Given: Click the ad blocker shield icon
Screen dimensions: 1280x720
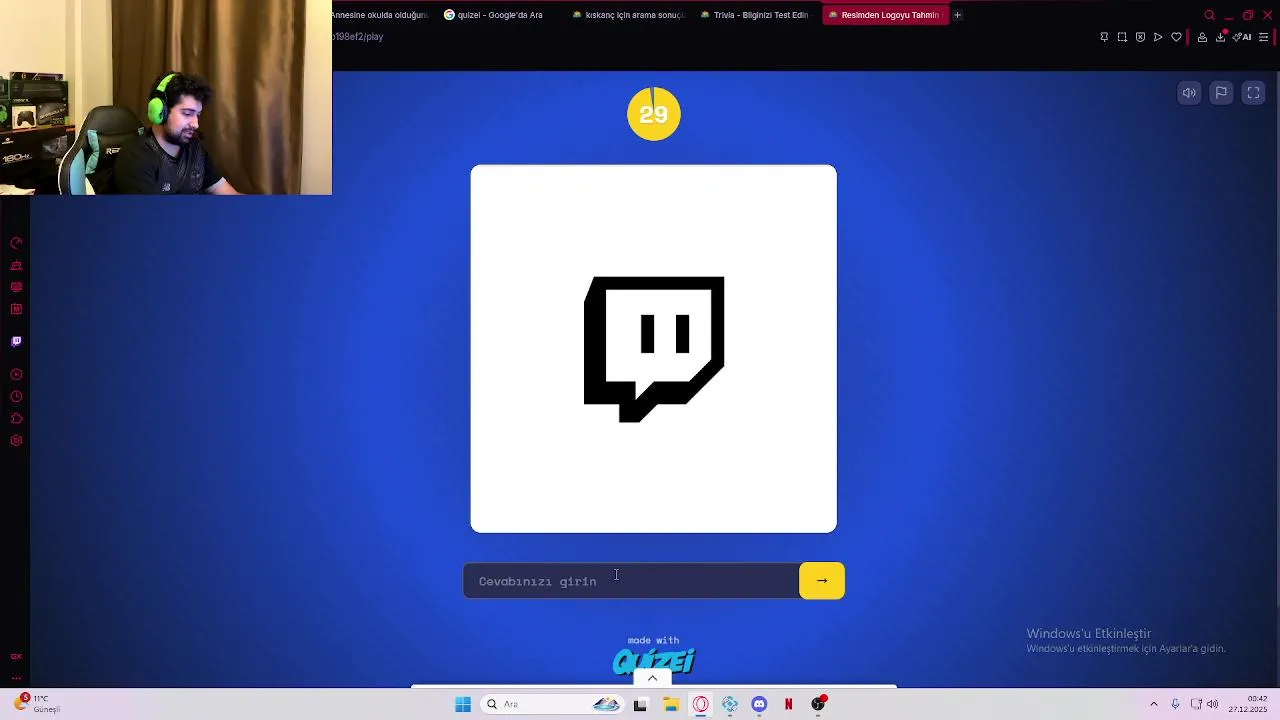Looking at the screenshot, I should (1140, 37).
